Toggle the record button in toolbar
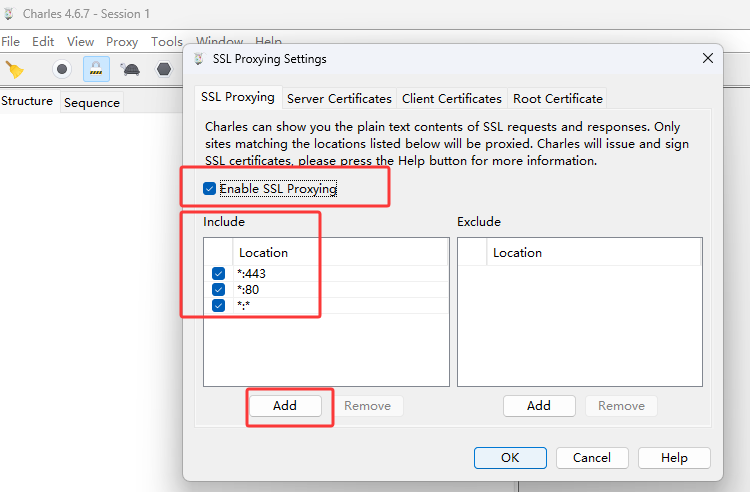Image resolution: width=750 pixels, height=492 pixels. (x=62, y=69)
